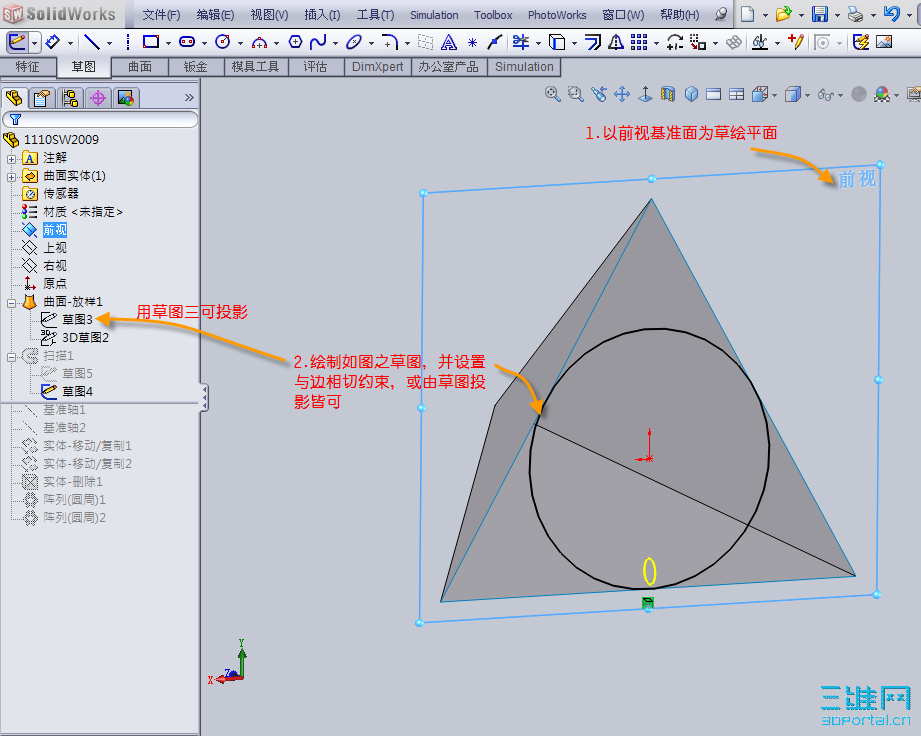The width and height of the screenshot is (921, 736).
Task: Click the feature tree filter field
Action: tap(100, 120)
